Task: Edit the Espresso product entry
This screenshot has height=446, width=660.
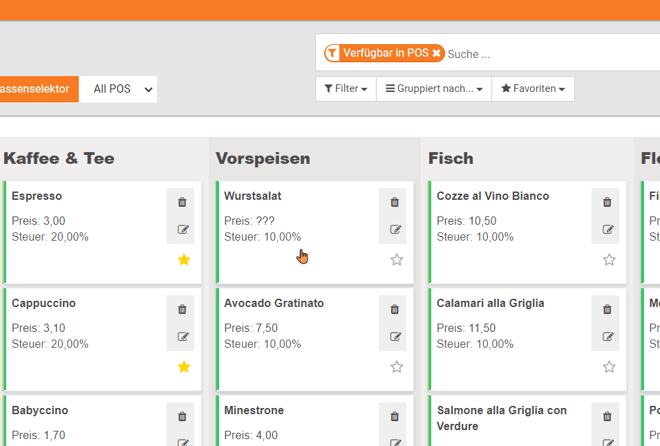Action: click(182, 229)
